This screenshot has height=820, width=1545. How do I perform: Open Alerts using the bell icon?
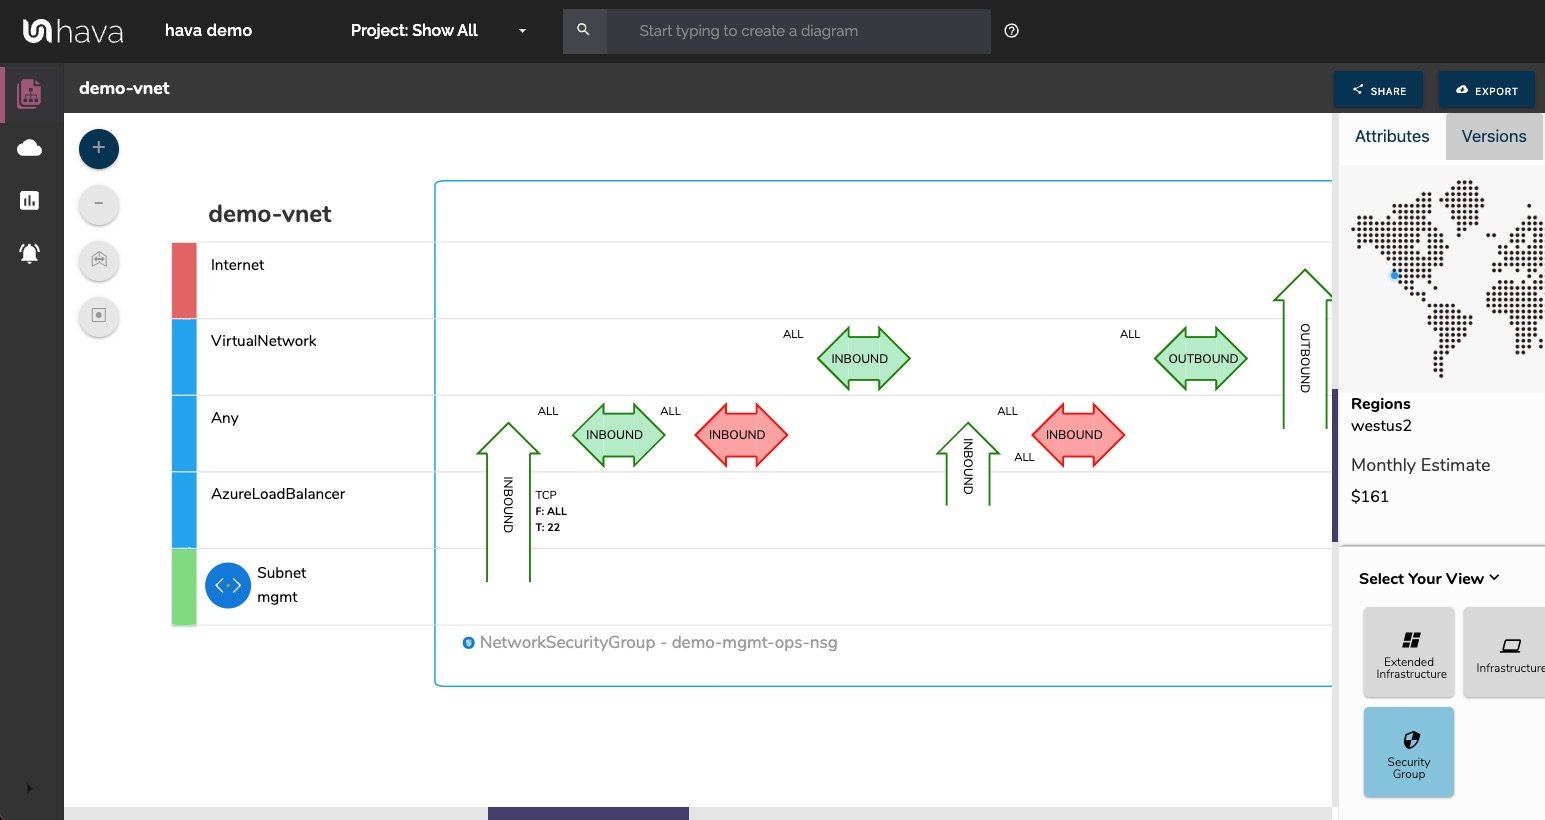(30, 253)
